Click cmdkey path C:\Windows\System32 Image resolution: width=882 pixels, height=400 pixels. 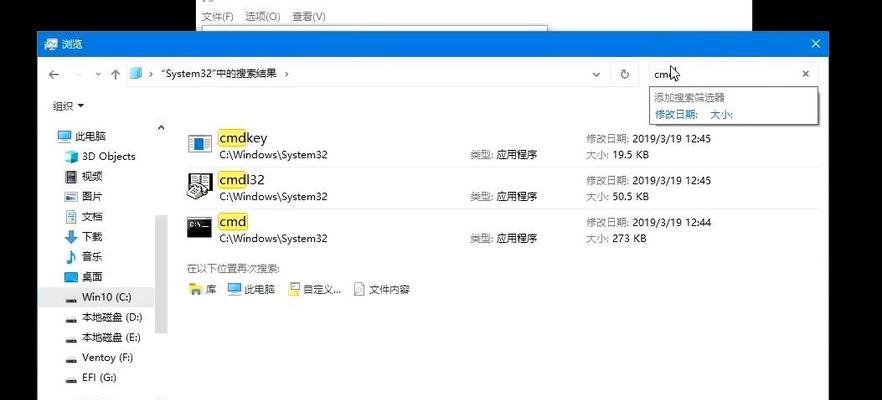point(273,155)
